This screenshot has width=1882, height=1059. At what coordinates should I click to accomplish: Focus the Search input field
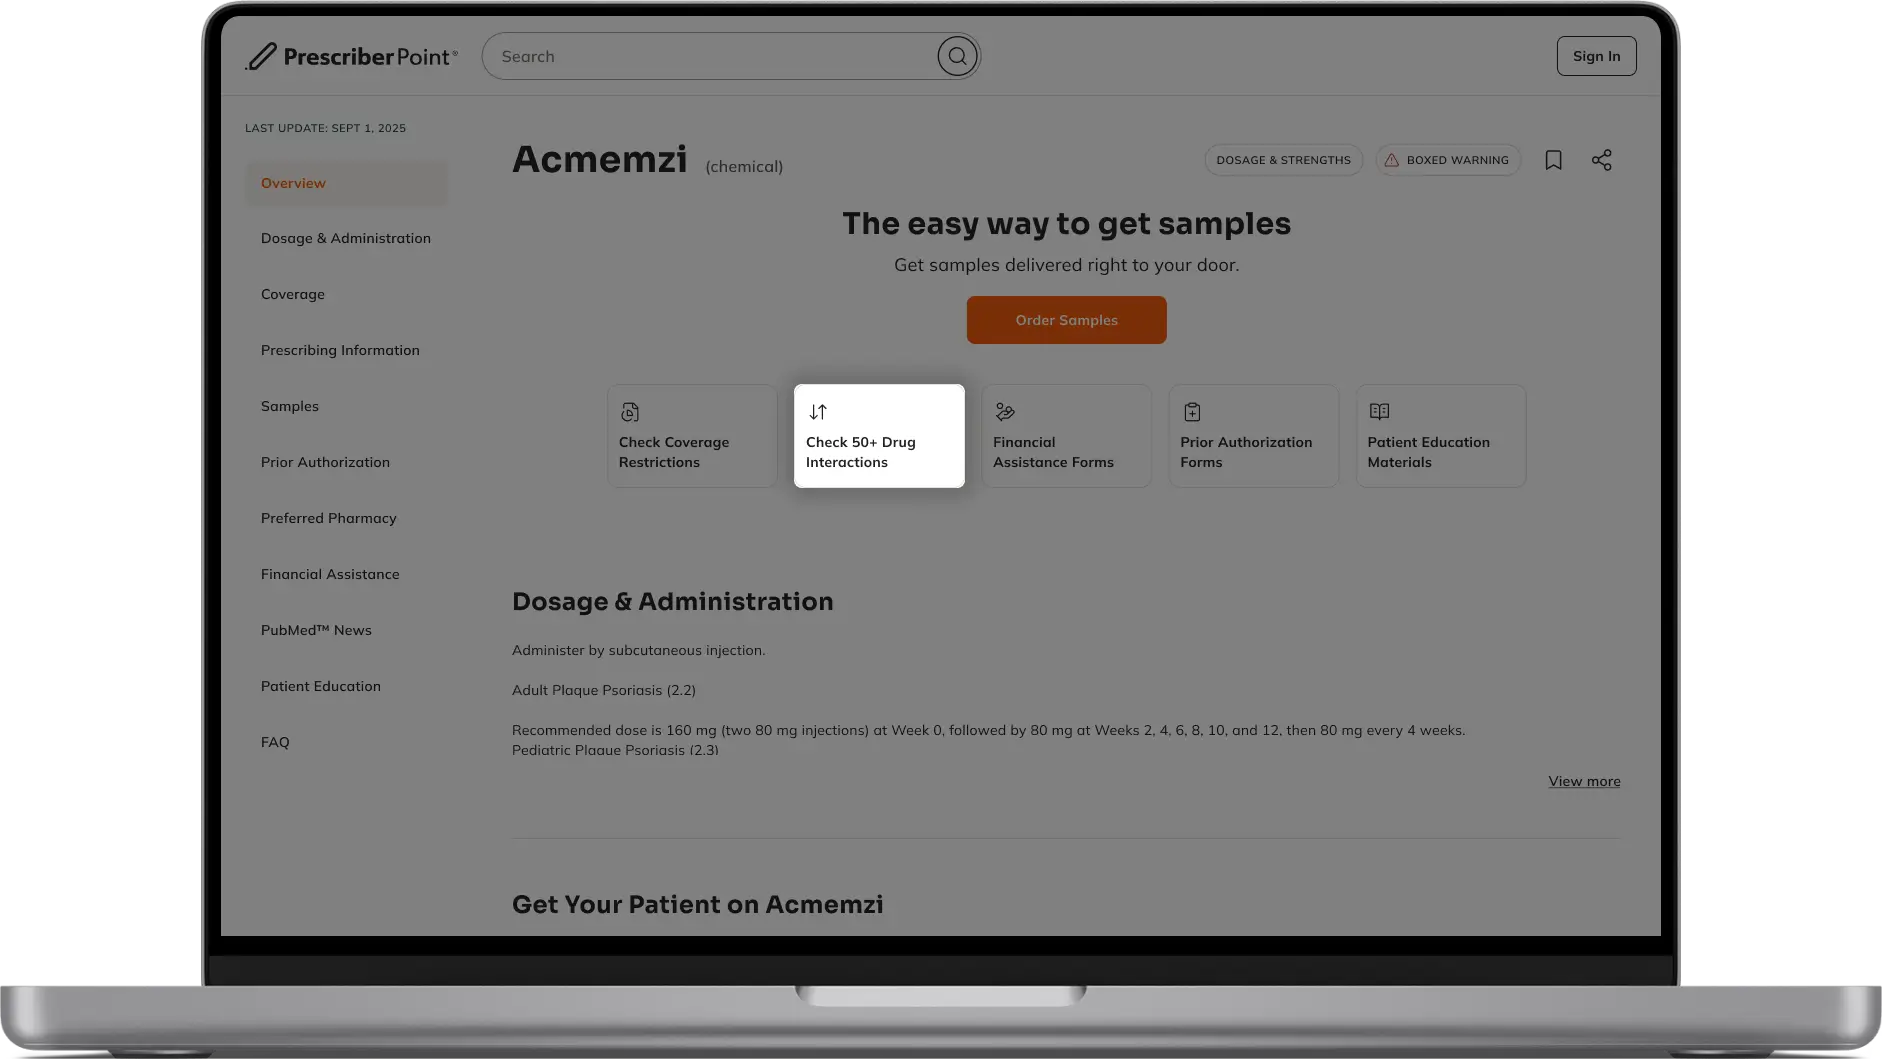pos(710,56)
